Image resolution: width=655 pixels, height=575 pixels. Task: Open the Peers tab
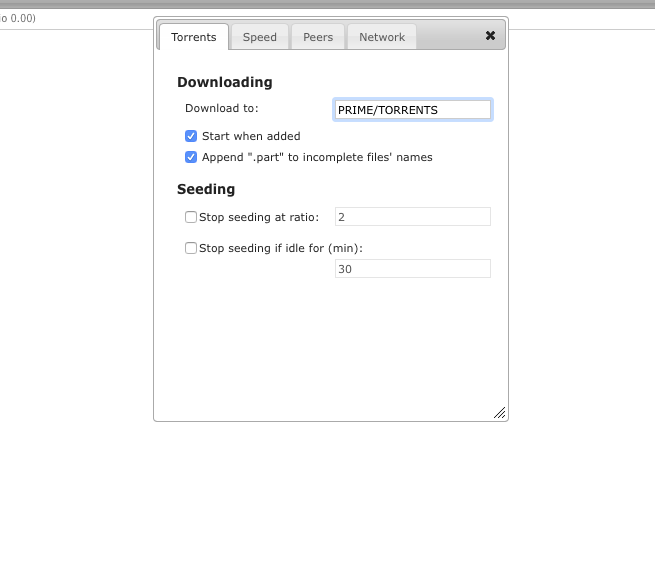318,37
